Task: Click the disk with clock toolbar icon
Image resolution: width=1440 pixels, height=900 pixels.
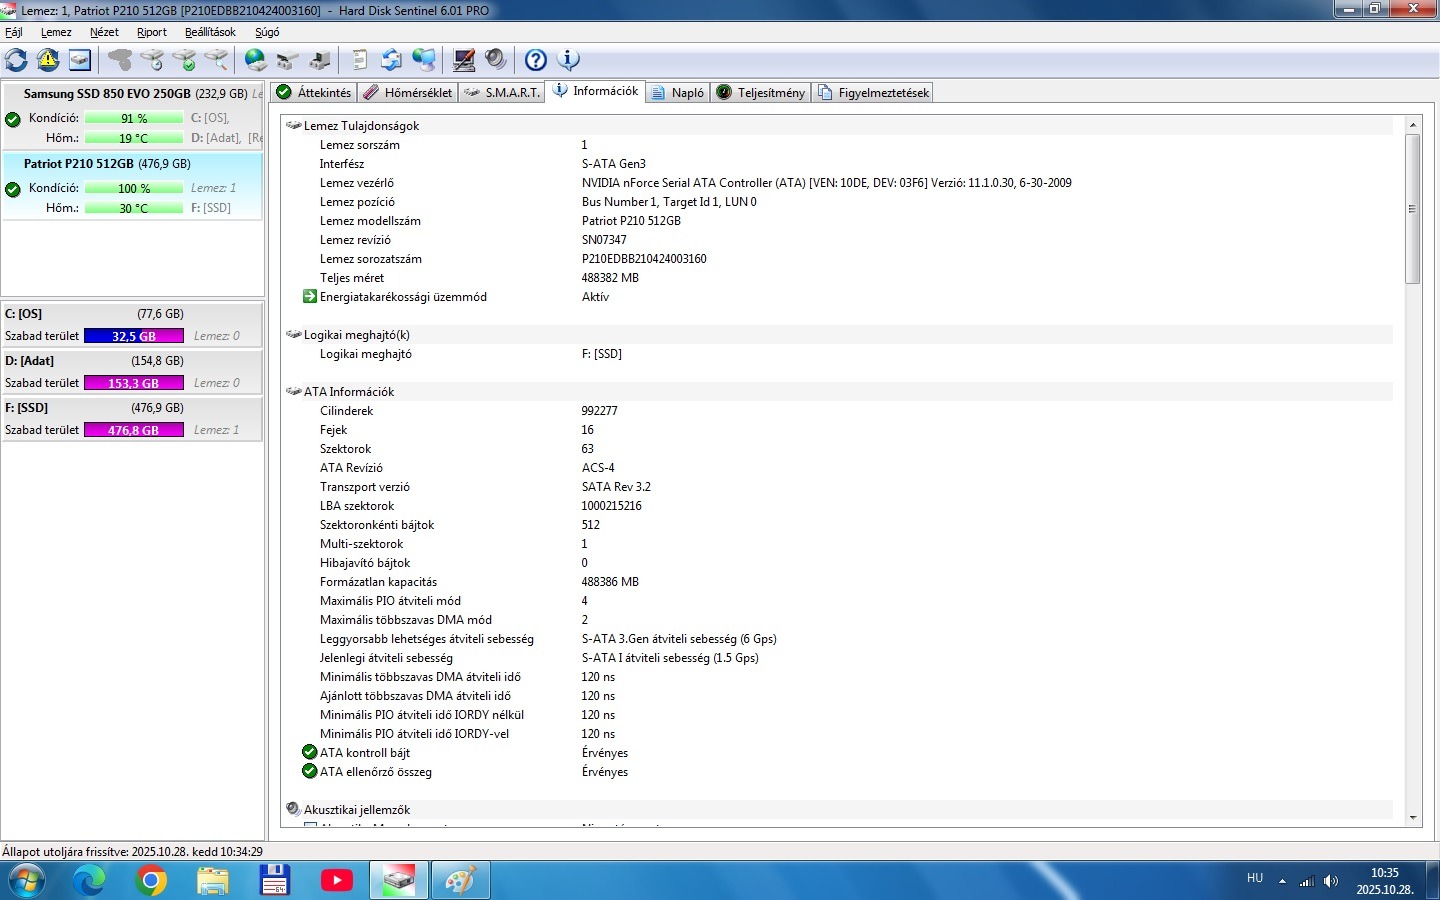Action: click(x=152, y=60)
